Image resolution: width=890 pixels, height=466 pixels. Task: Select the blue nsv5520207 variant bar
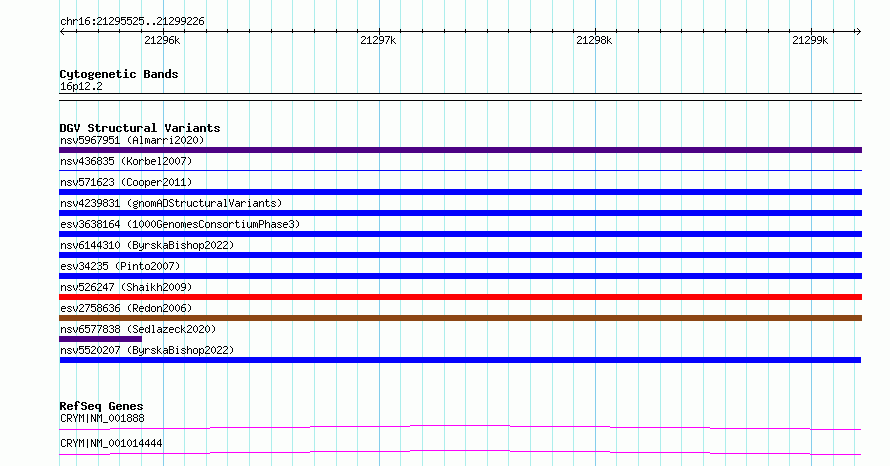pyautogui.click(x=460, y=360)
